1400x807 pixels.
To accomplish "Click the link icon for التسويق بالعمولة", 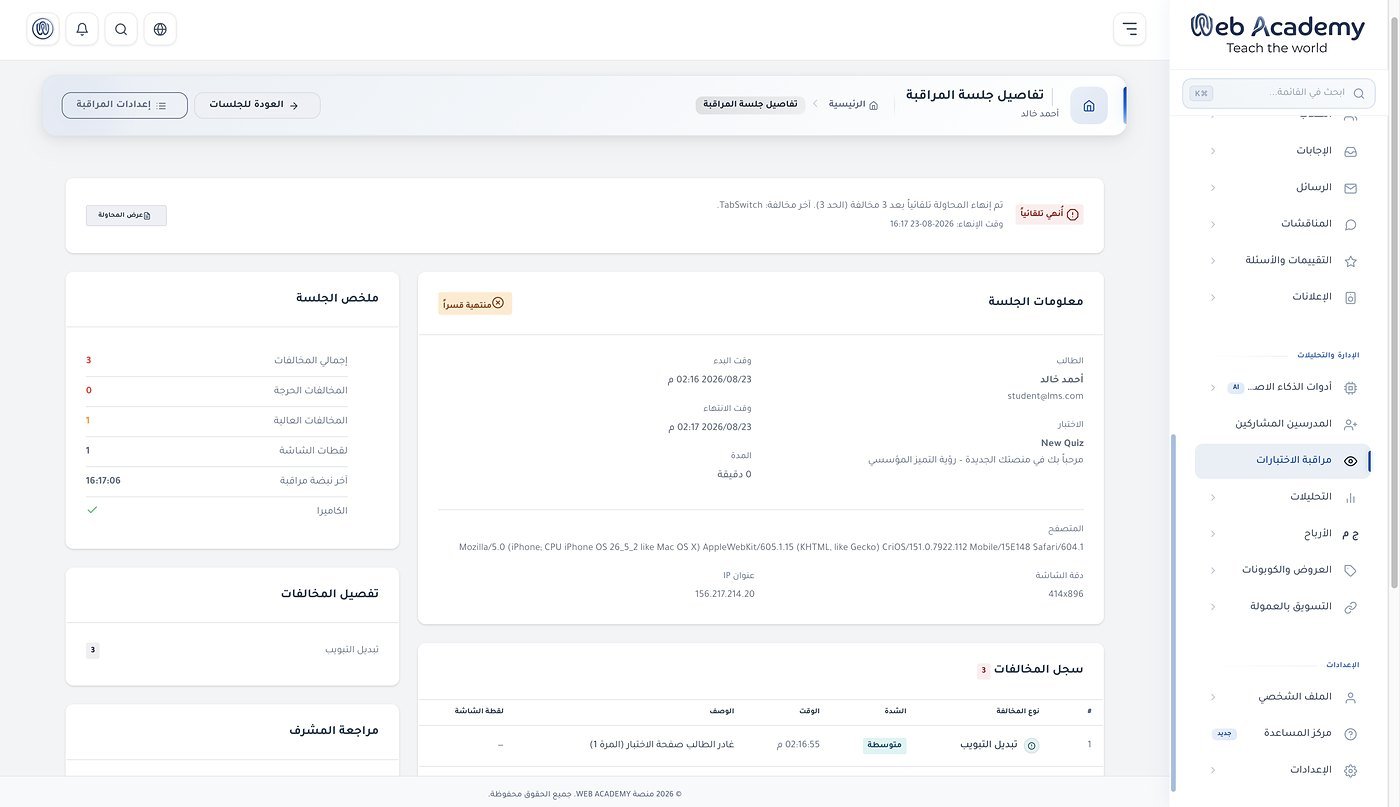I will (x=1350, y=607).
